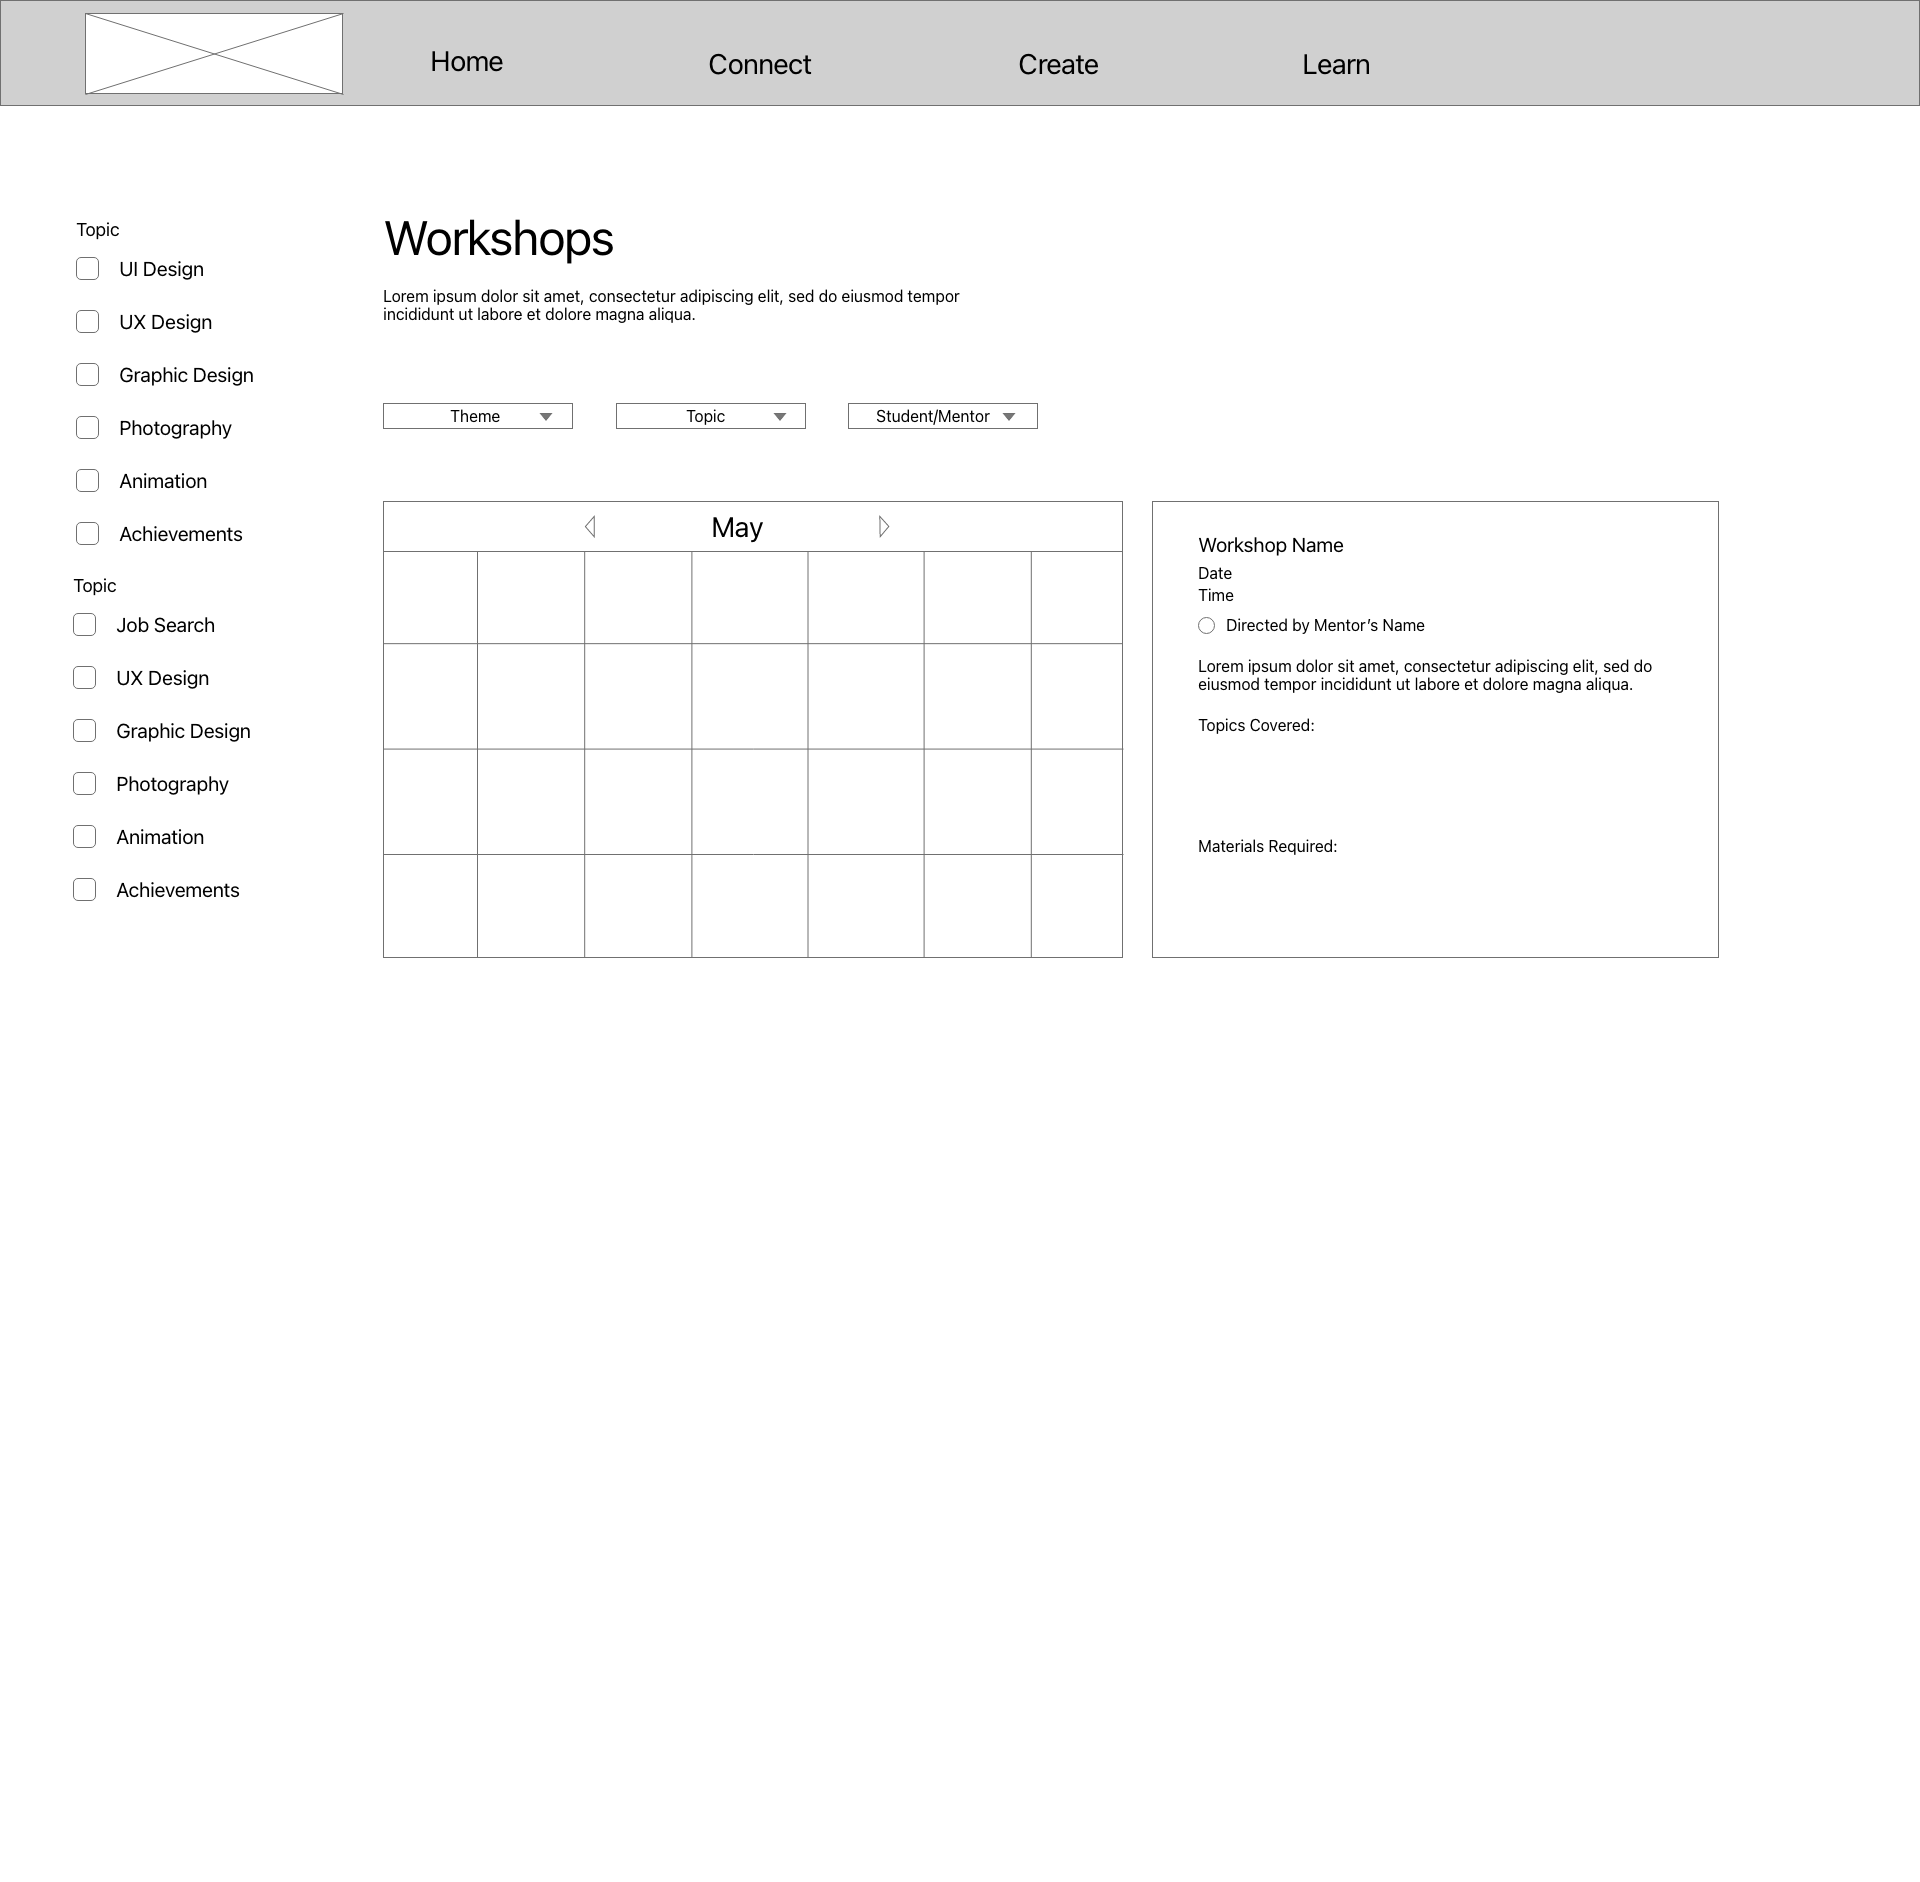This screenshot has height=1882, width=1920.
Task: Go to next month arrow after May
Action: pos(884,527)
